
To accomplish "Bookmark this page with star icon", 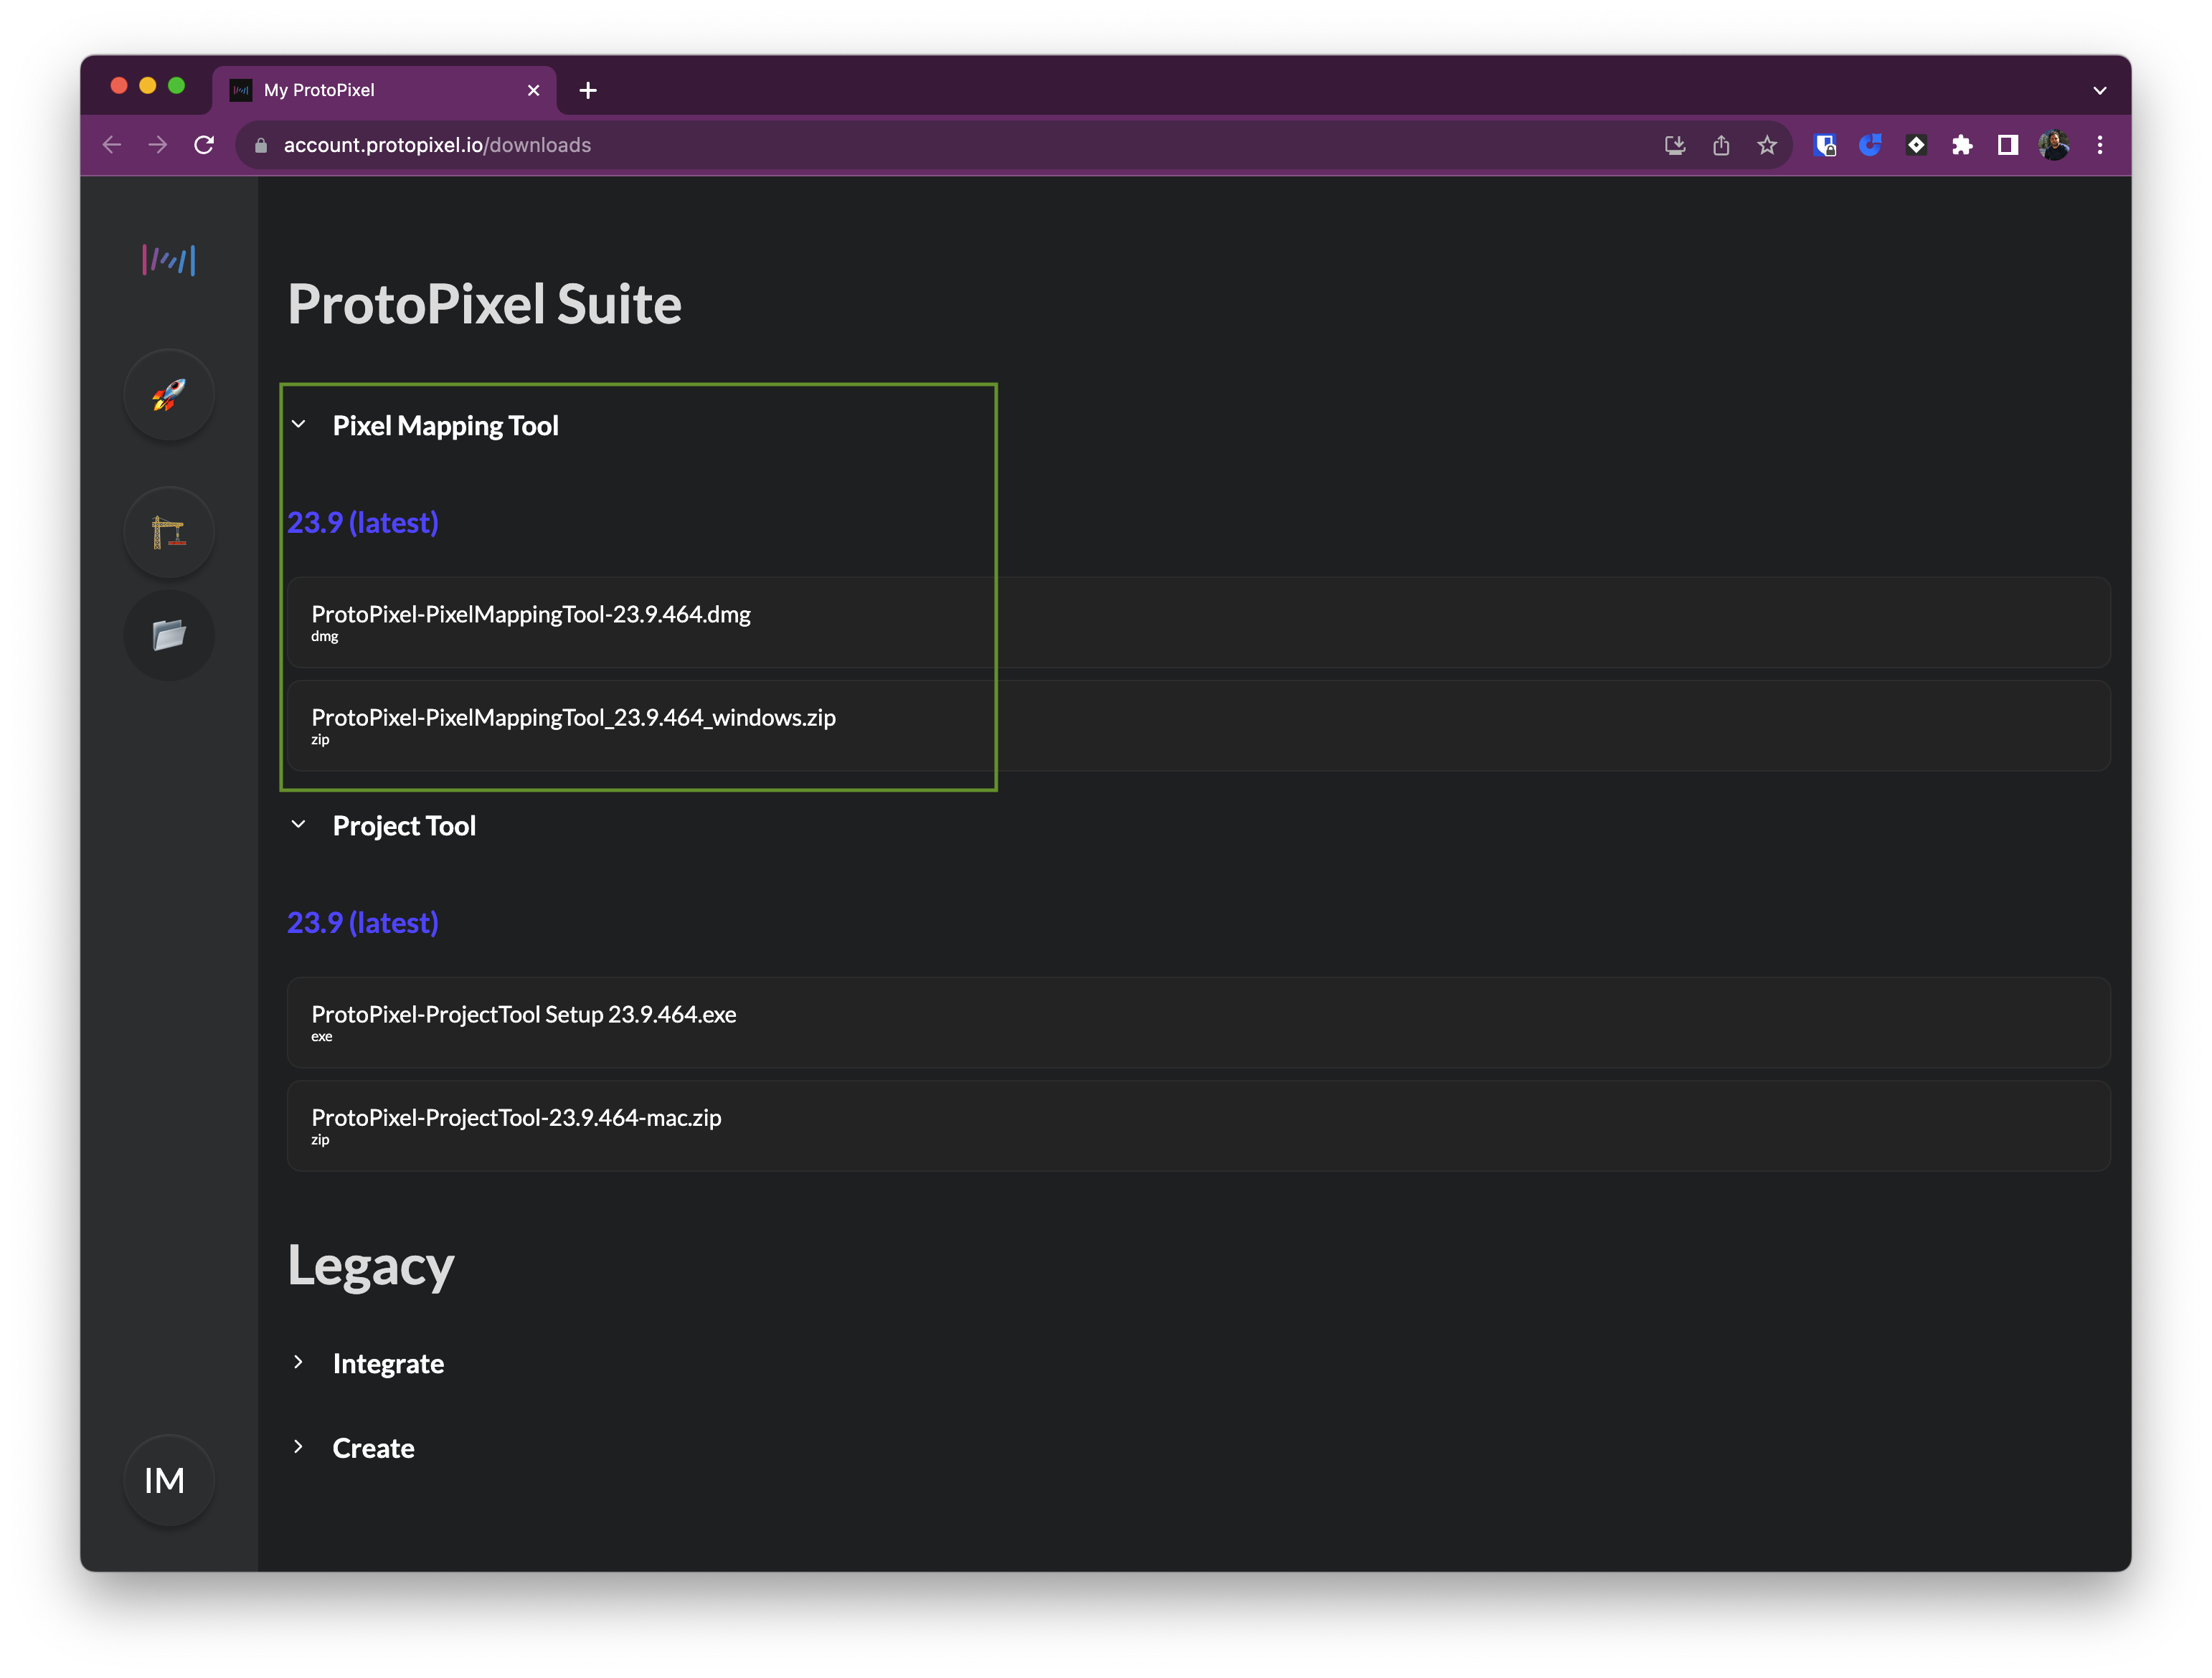I will [1767, 145].
